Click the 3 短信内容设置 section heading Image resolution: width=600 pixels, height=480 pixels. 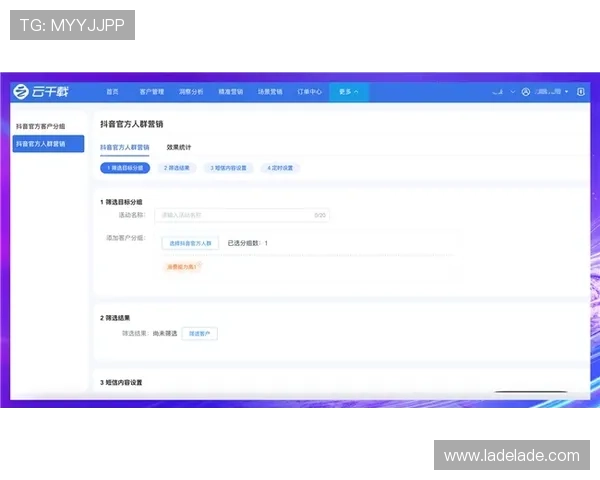tap(121, 382)
